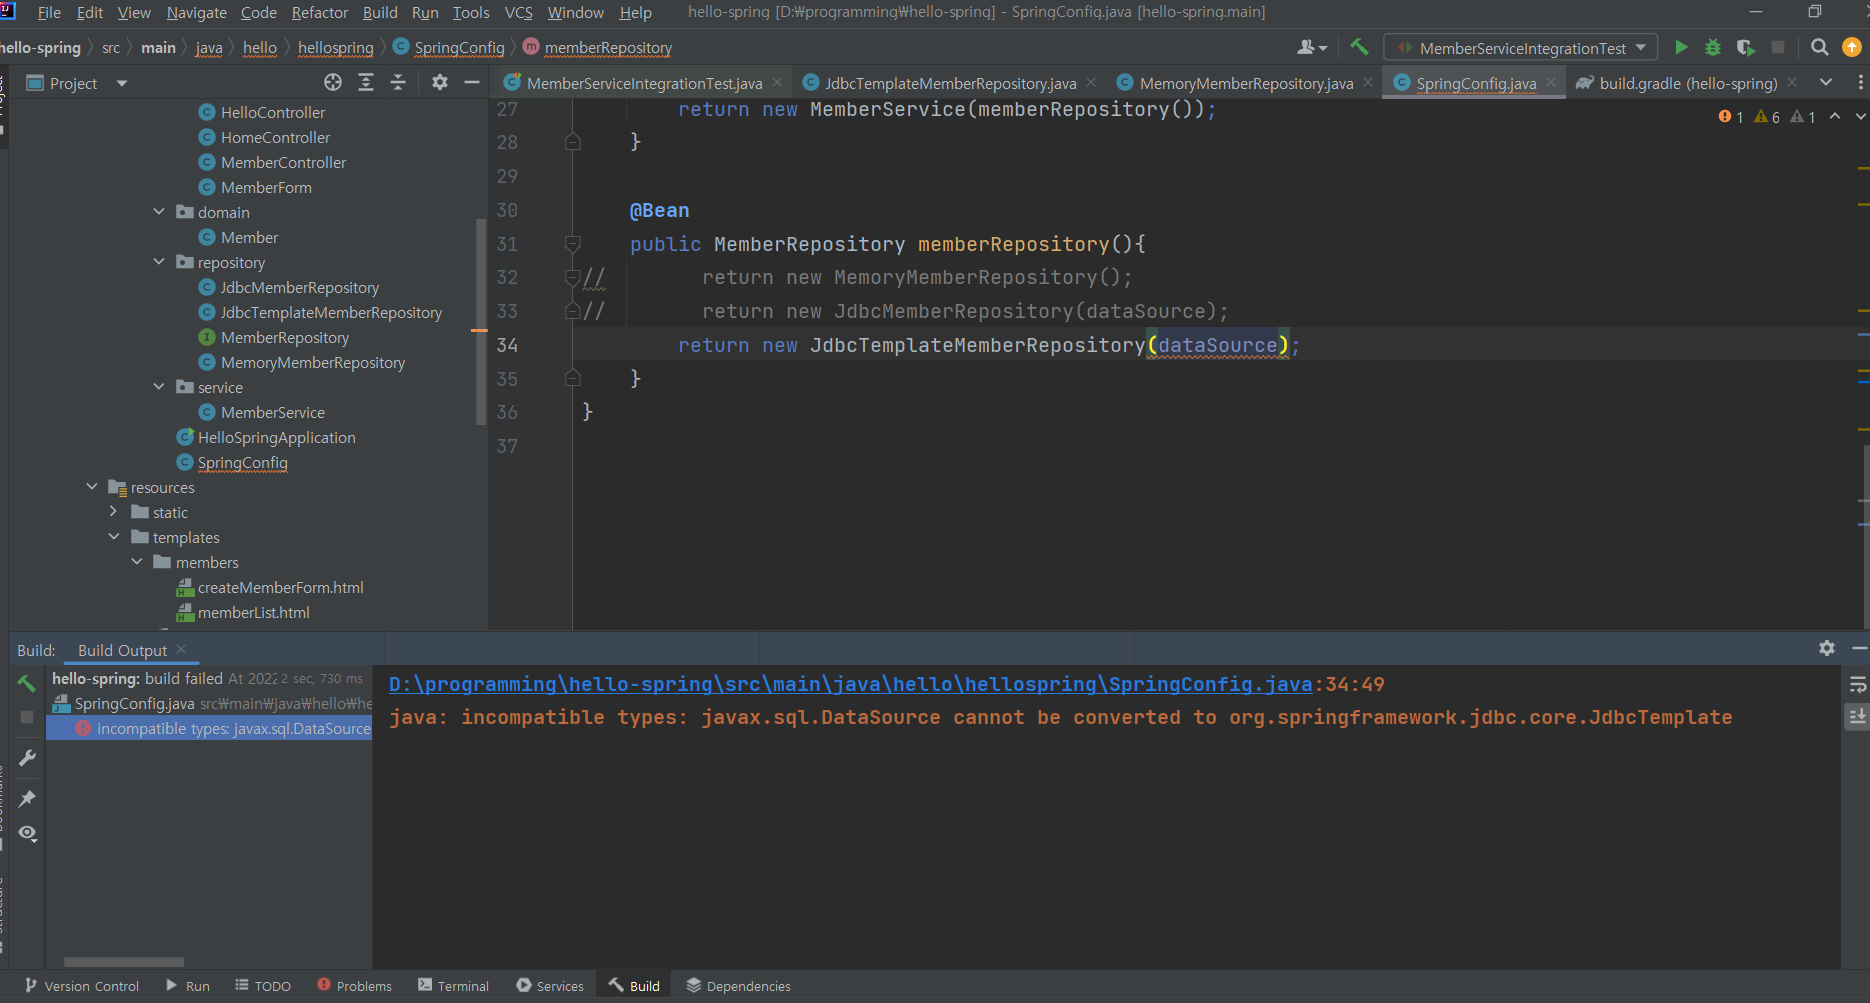Viewport: 1870px width, 1003px height.
Task: Collapse the service package
Action: [x=159, y=387]
